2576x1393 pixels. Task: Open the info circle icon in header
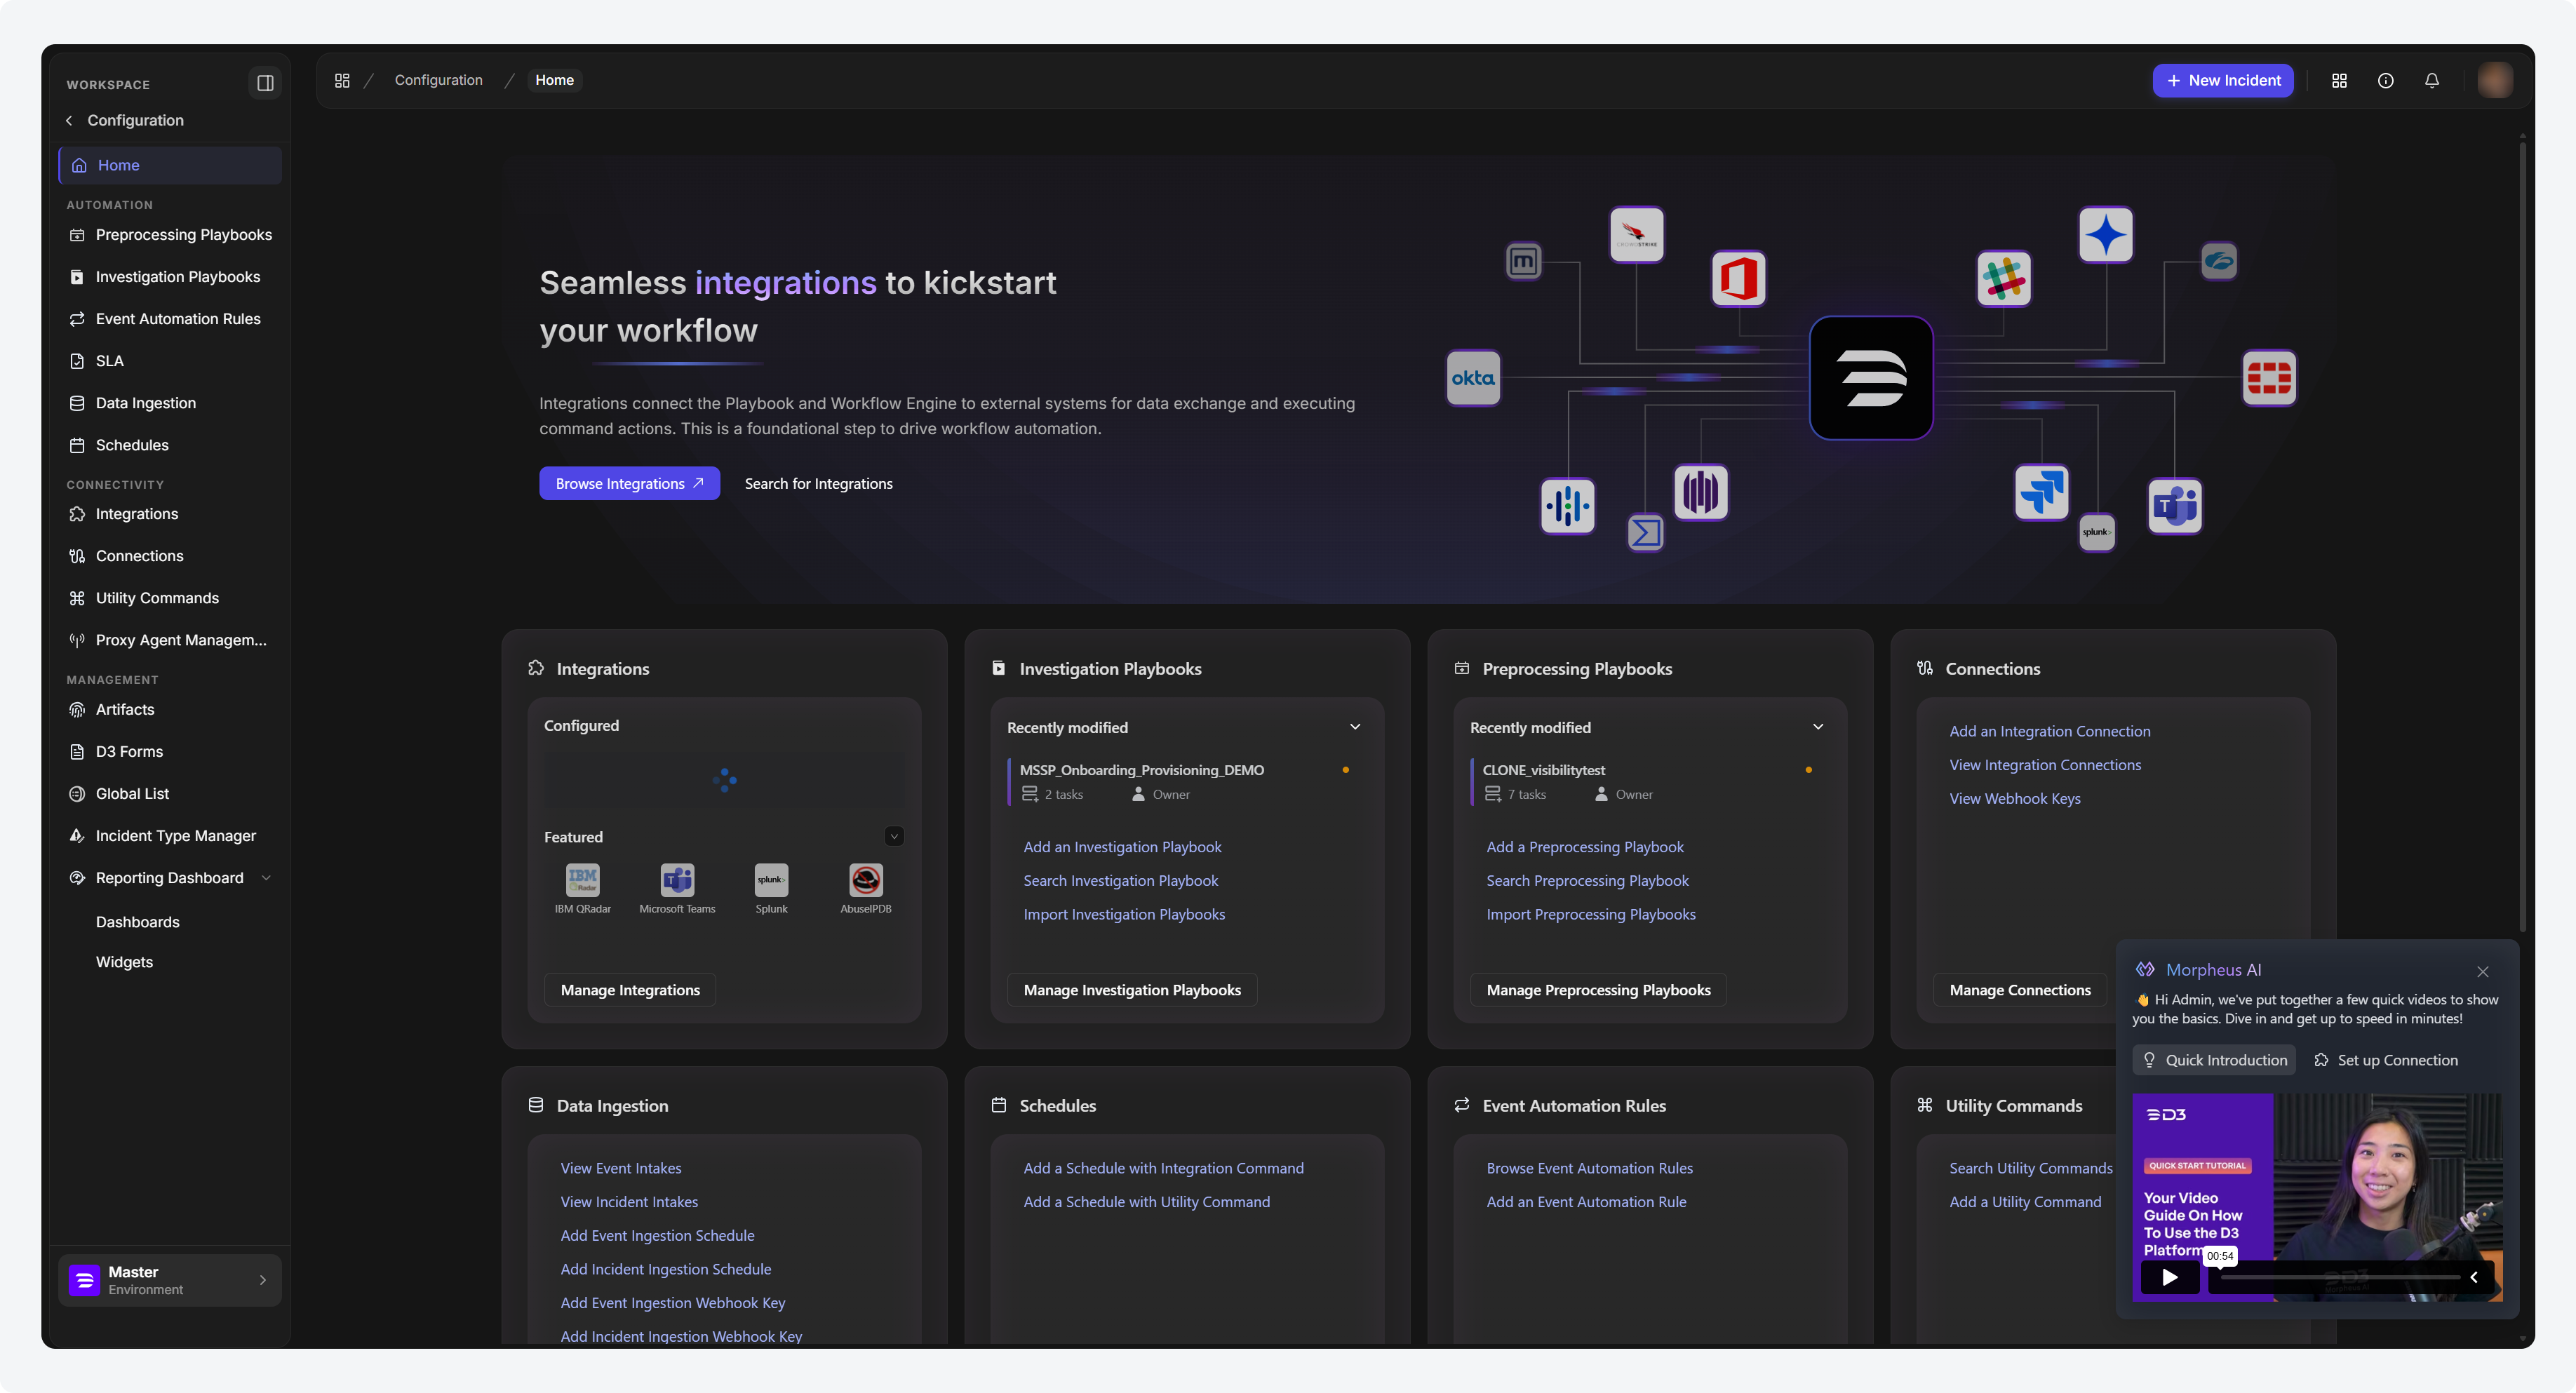2385,80
